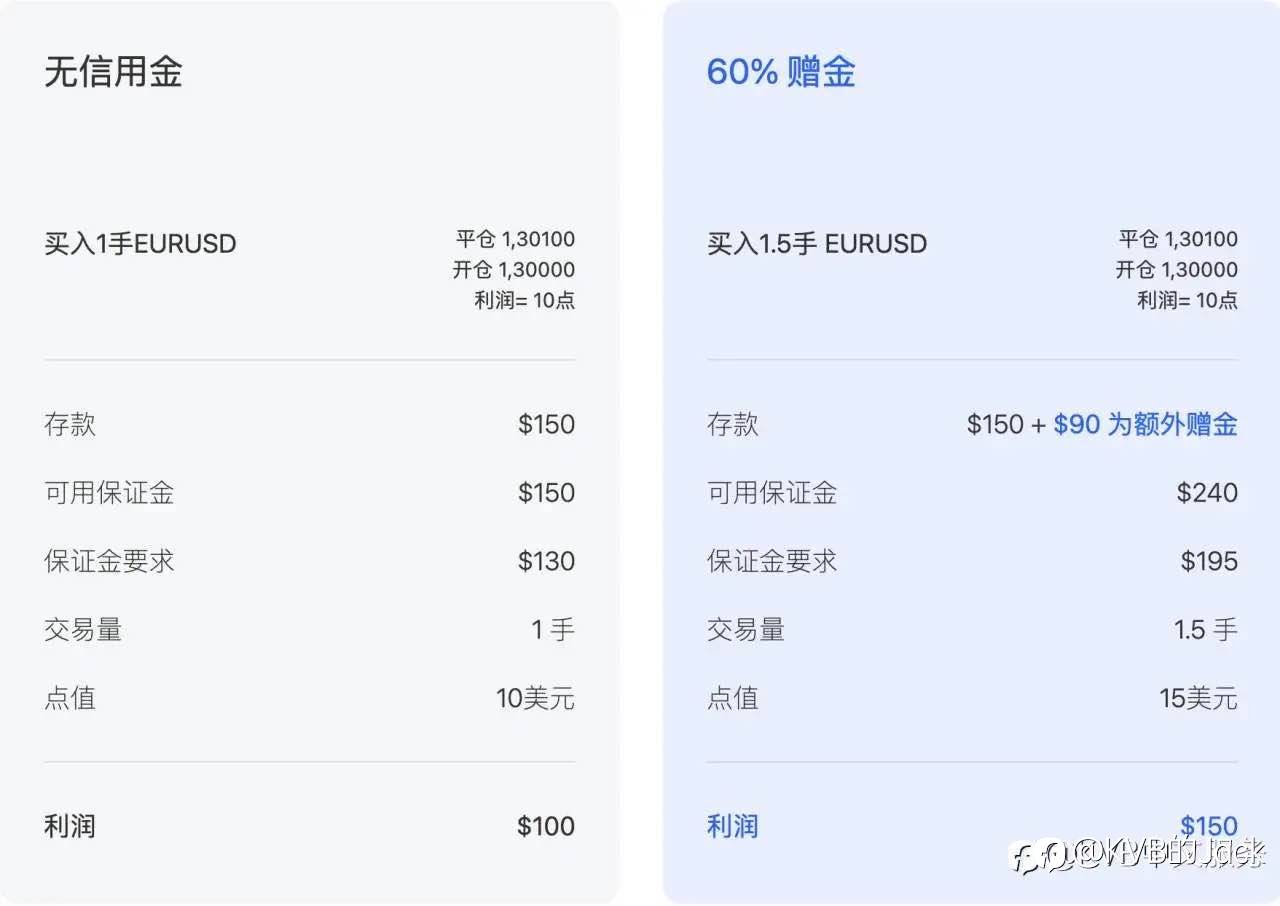Click the 1 手 交易量 value
This screenshot has height=906, width=1280.
tap(553, 630)
